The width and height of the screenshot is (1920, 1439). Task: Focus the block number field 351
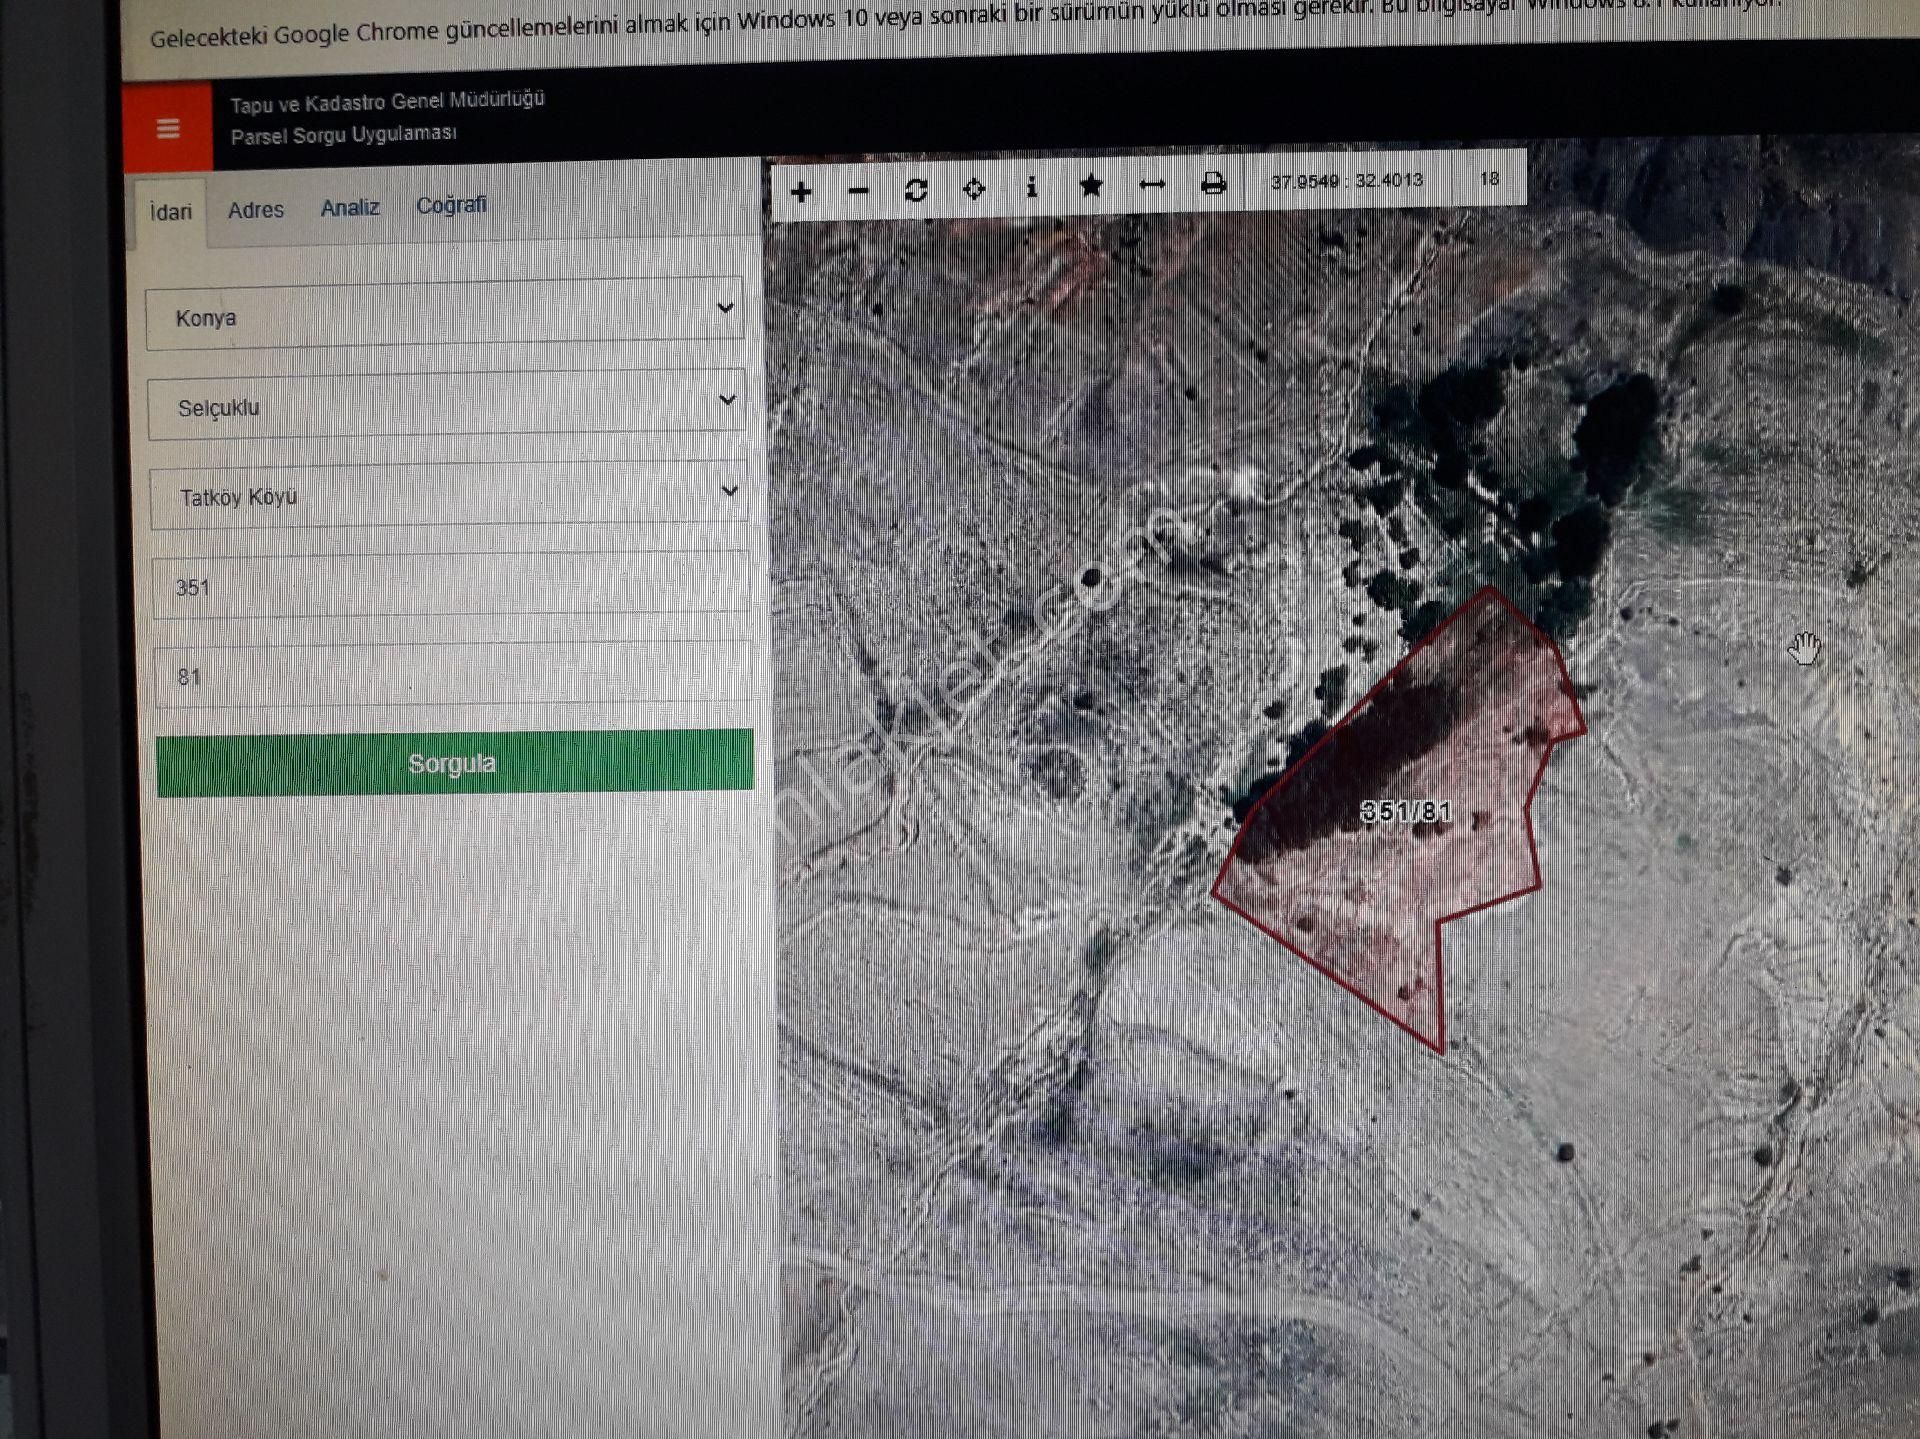450,584
